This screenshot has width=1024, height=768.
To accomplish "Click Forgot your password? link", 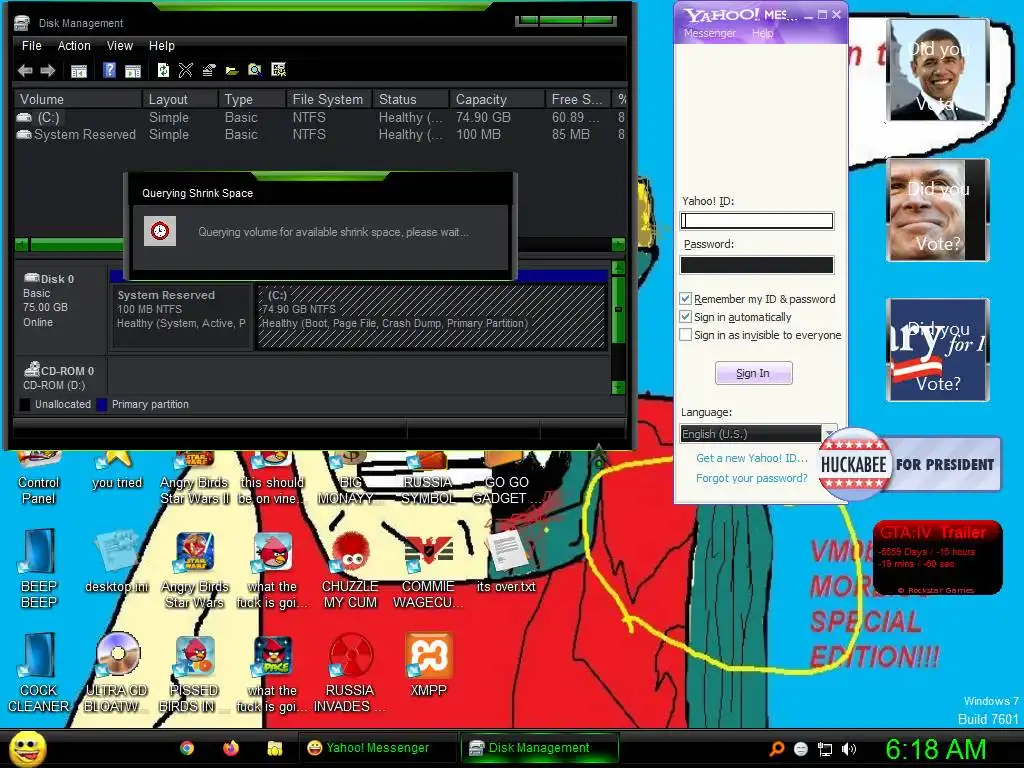I will click(x=752, y=478).
